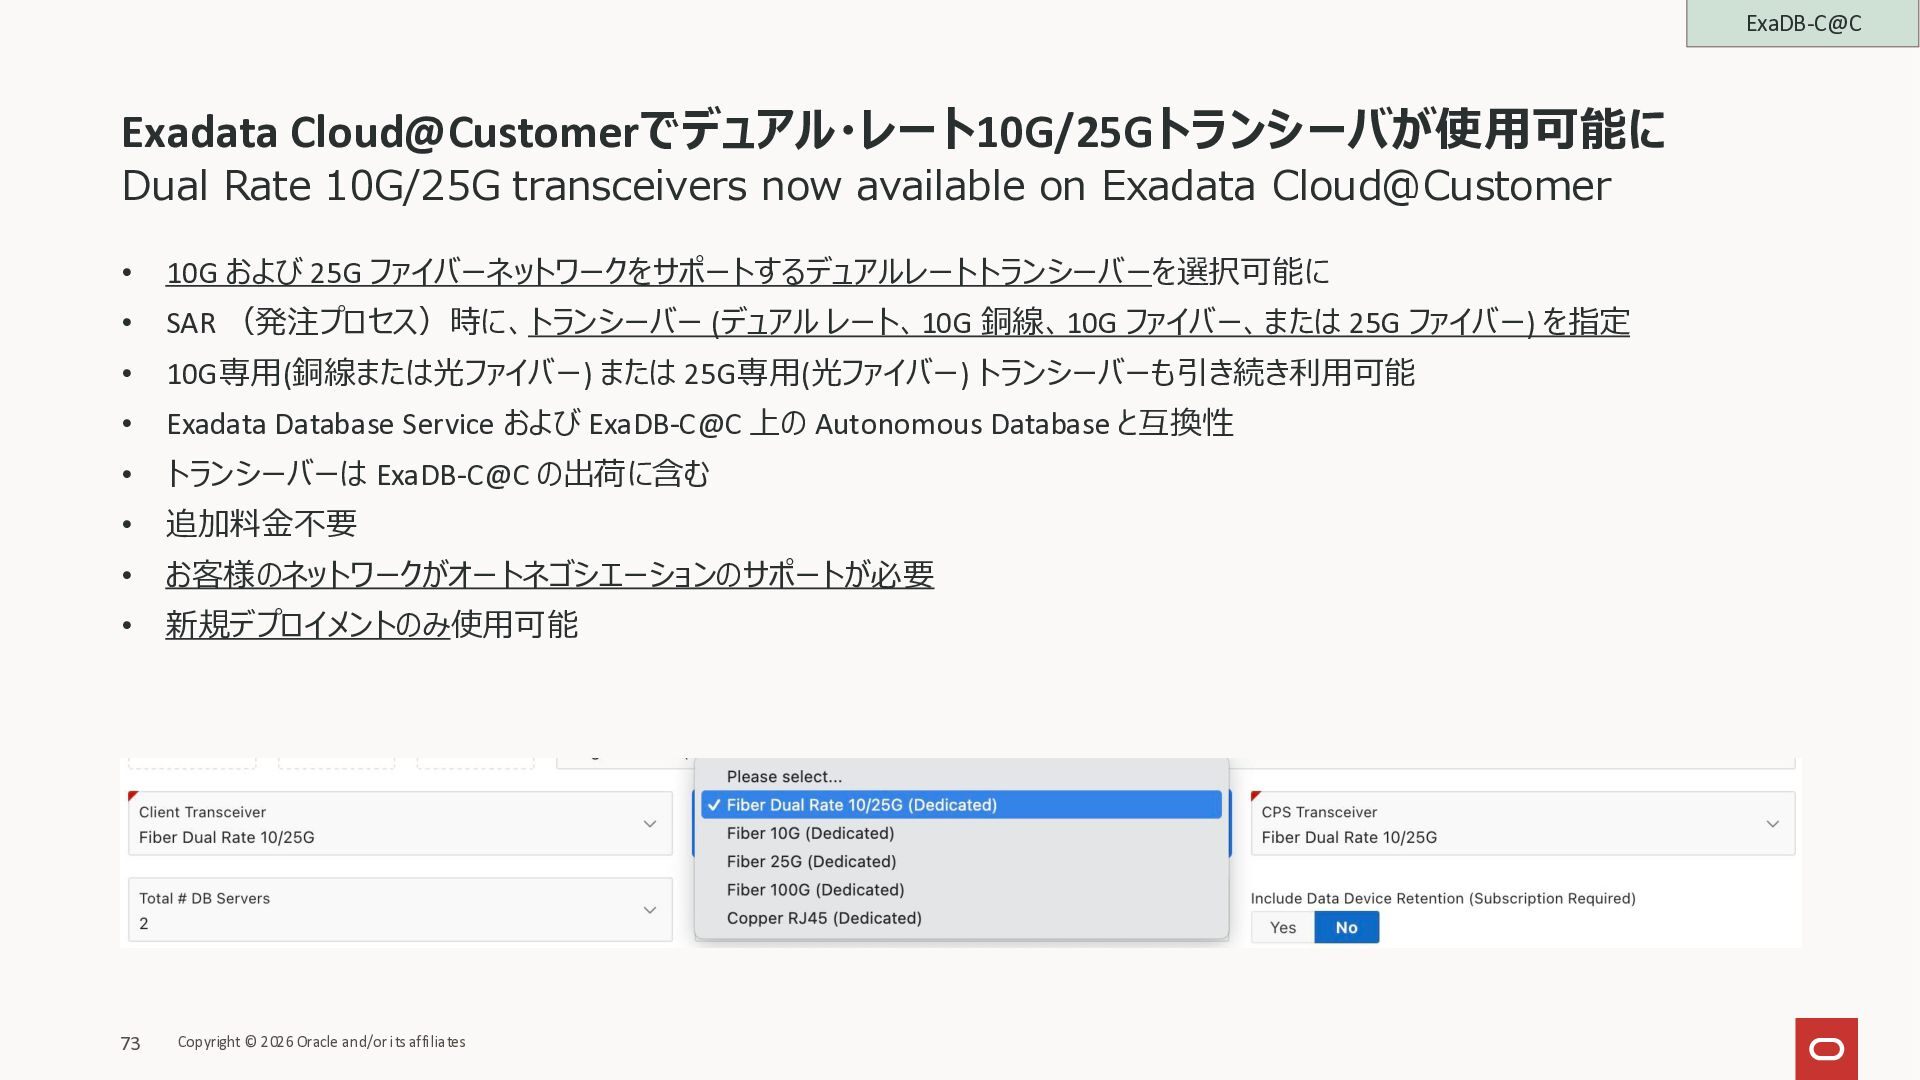Image resolution: width=1920 pixels, height=1080 pixels.
Task: Select Yes for Data Device Retention
Action: tap(1282, 928)
